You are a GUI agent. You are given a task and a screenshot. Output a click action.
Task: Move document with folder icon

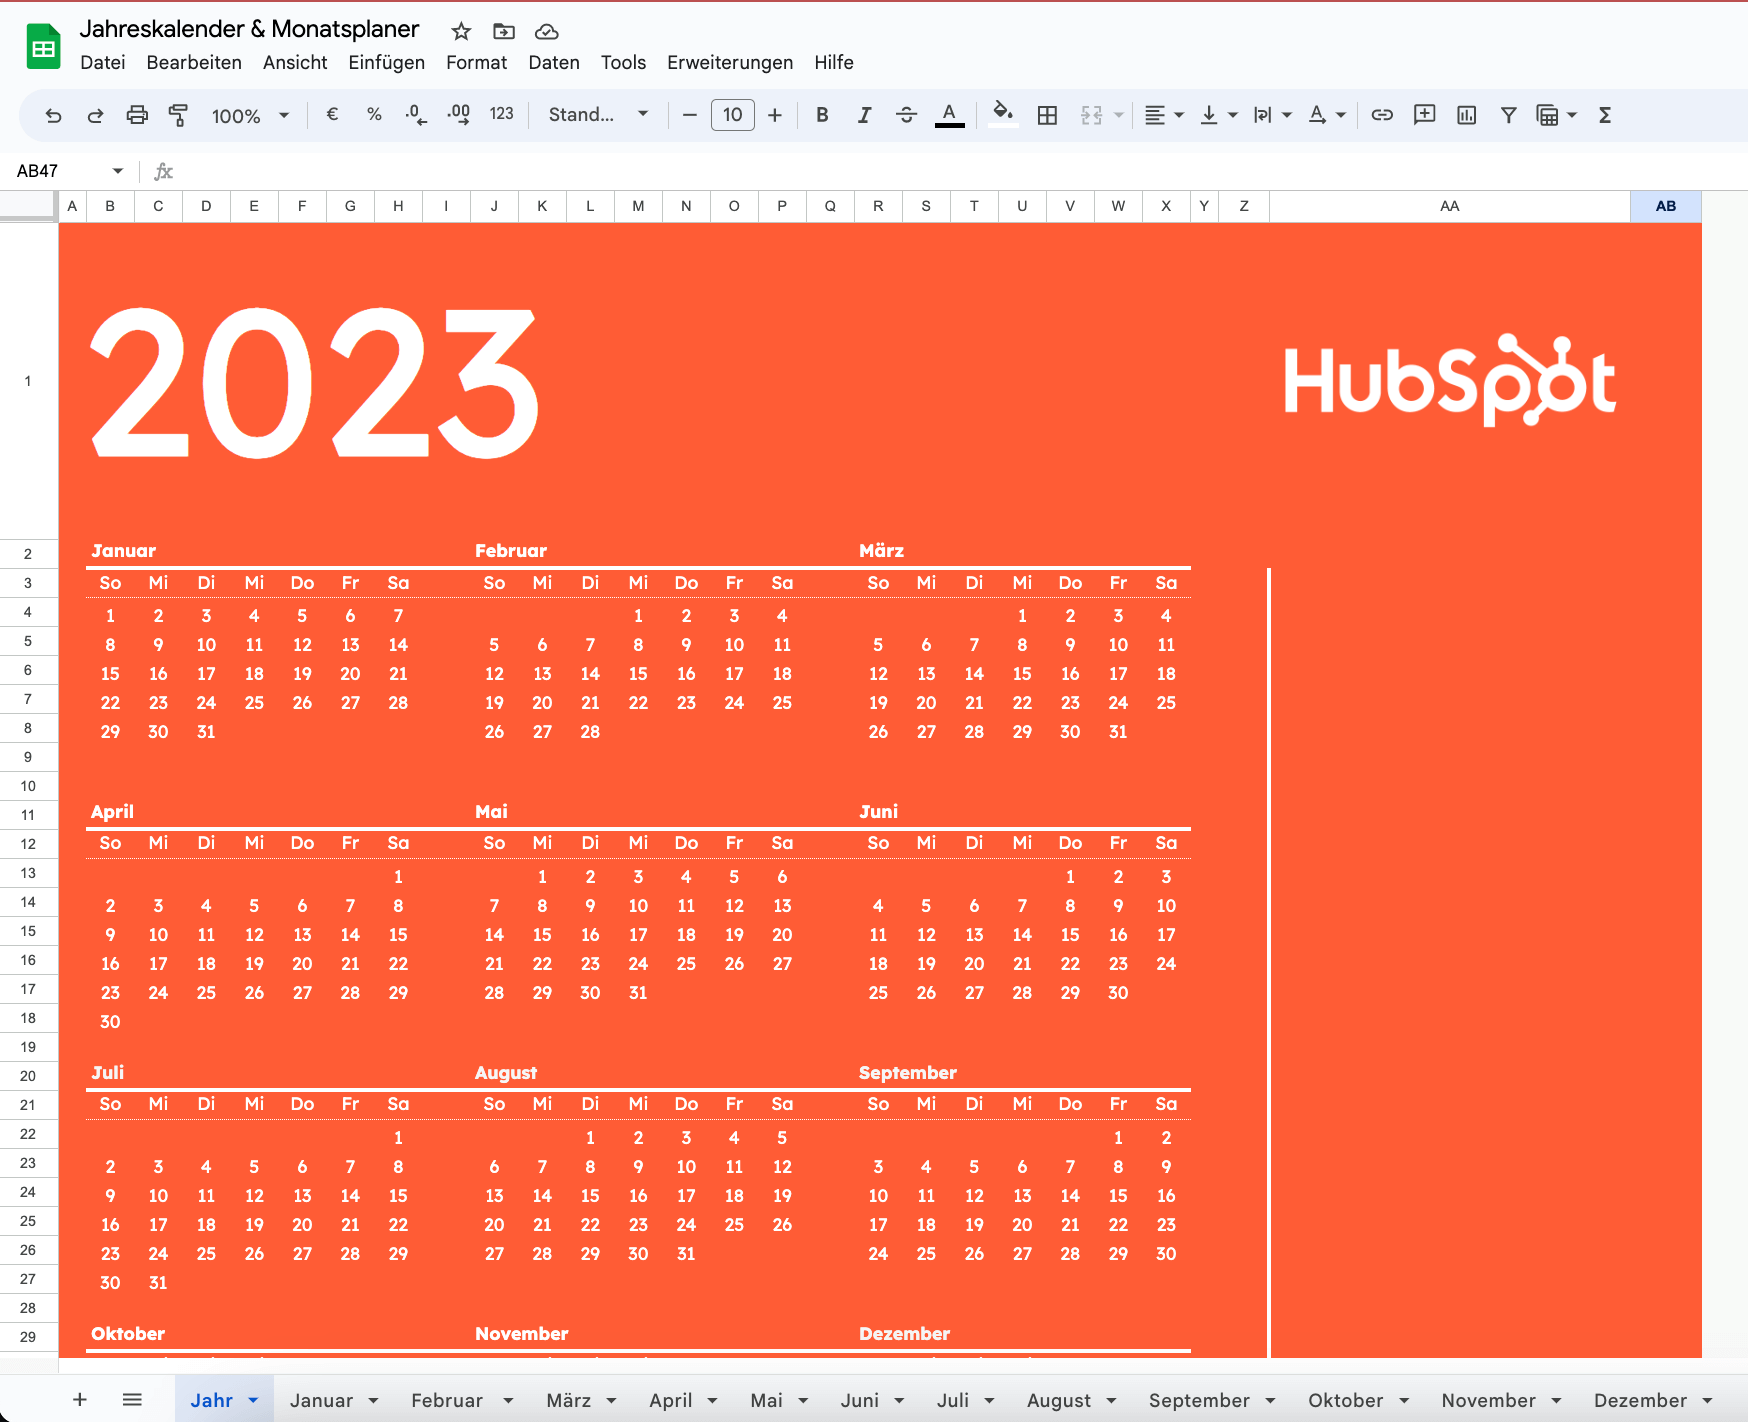[504, 31]
